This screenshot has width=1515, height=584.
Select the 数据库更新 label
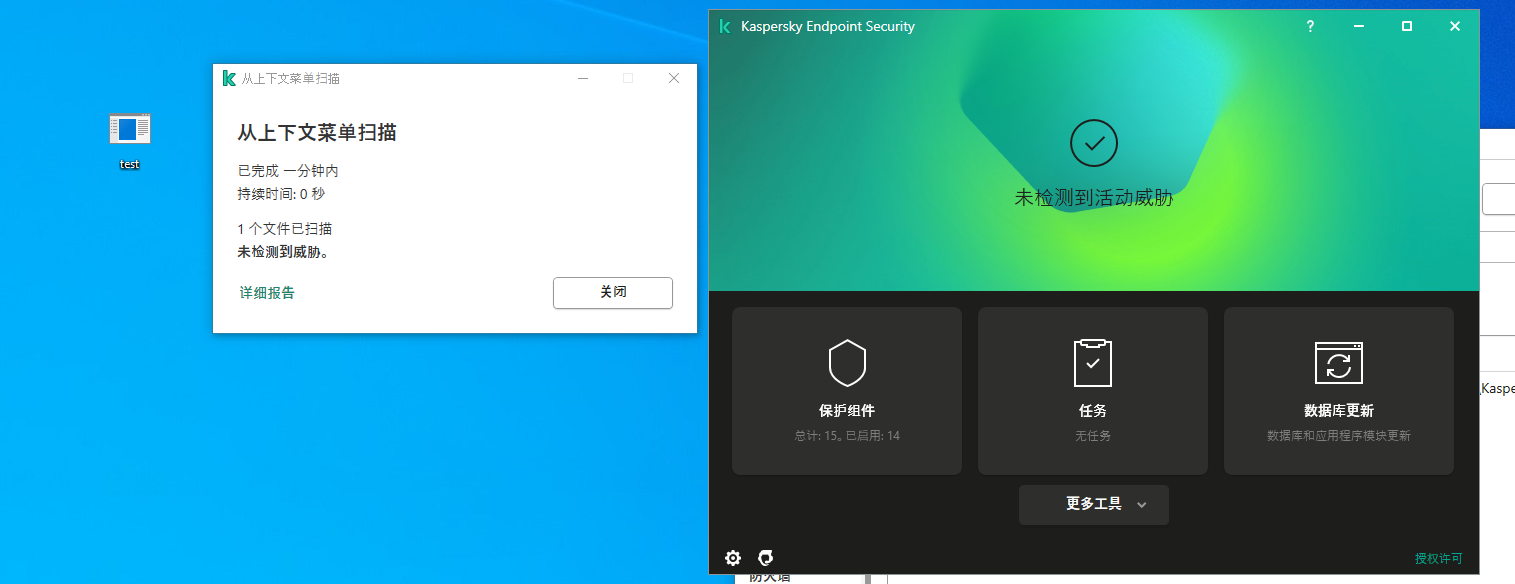(1339, 411)
